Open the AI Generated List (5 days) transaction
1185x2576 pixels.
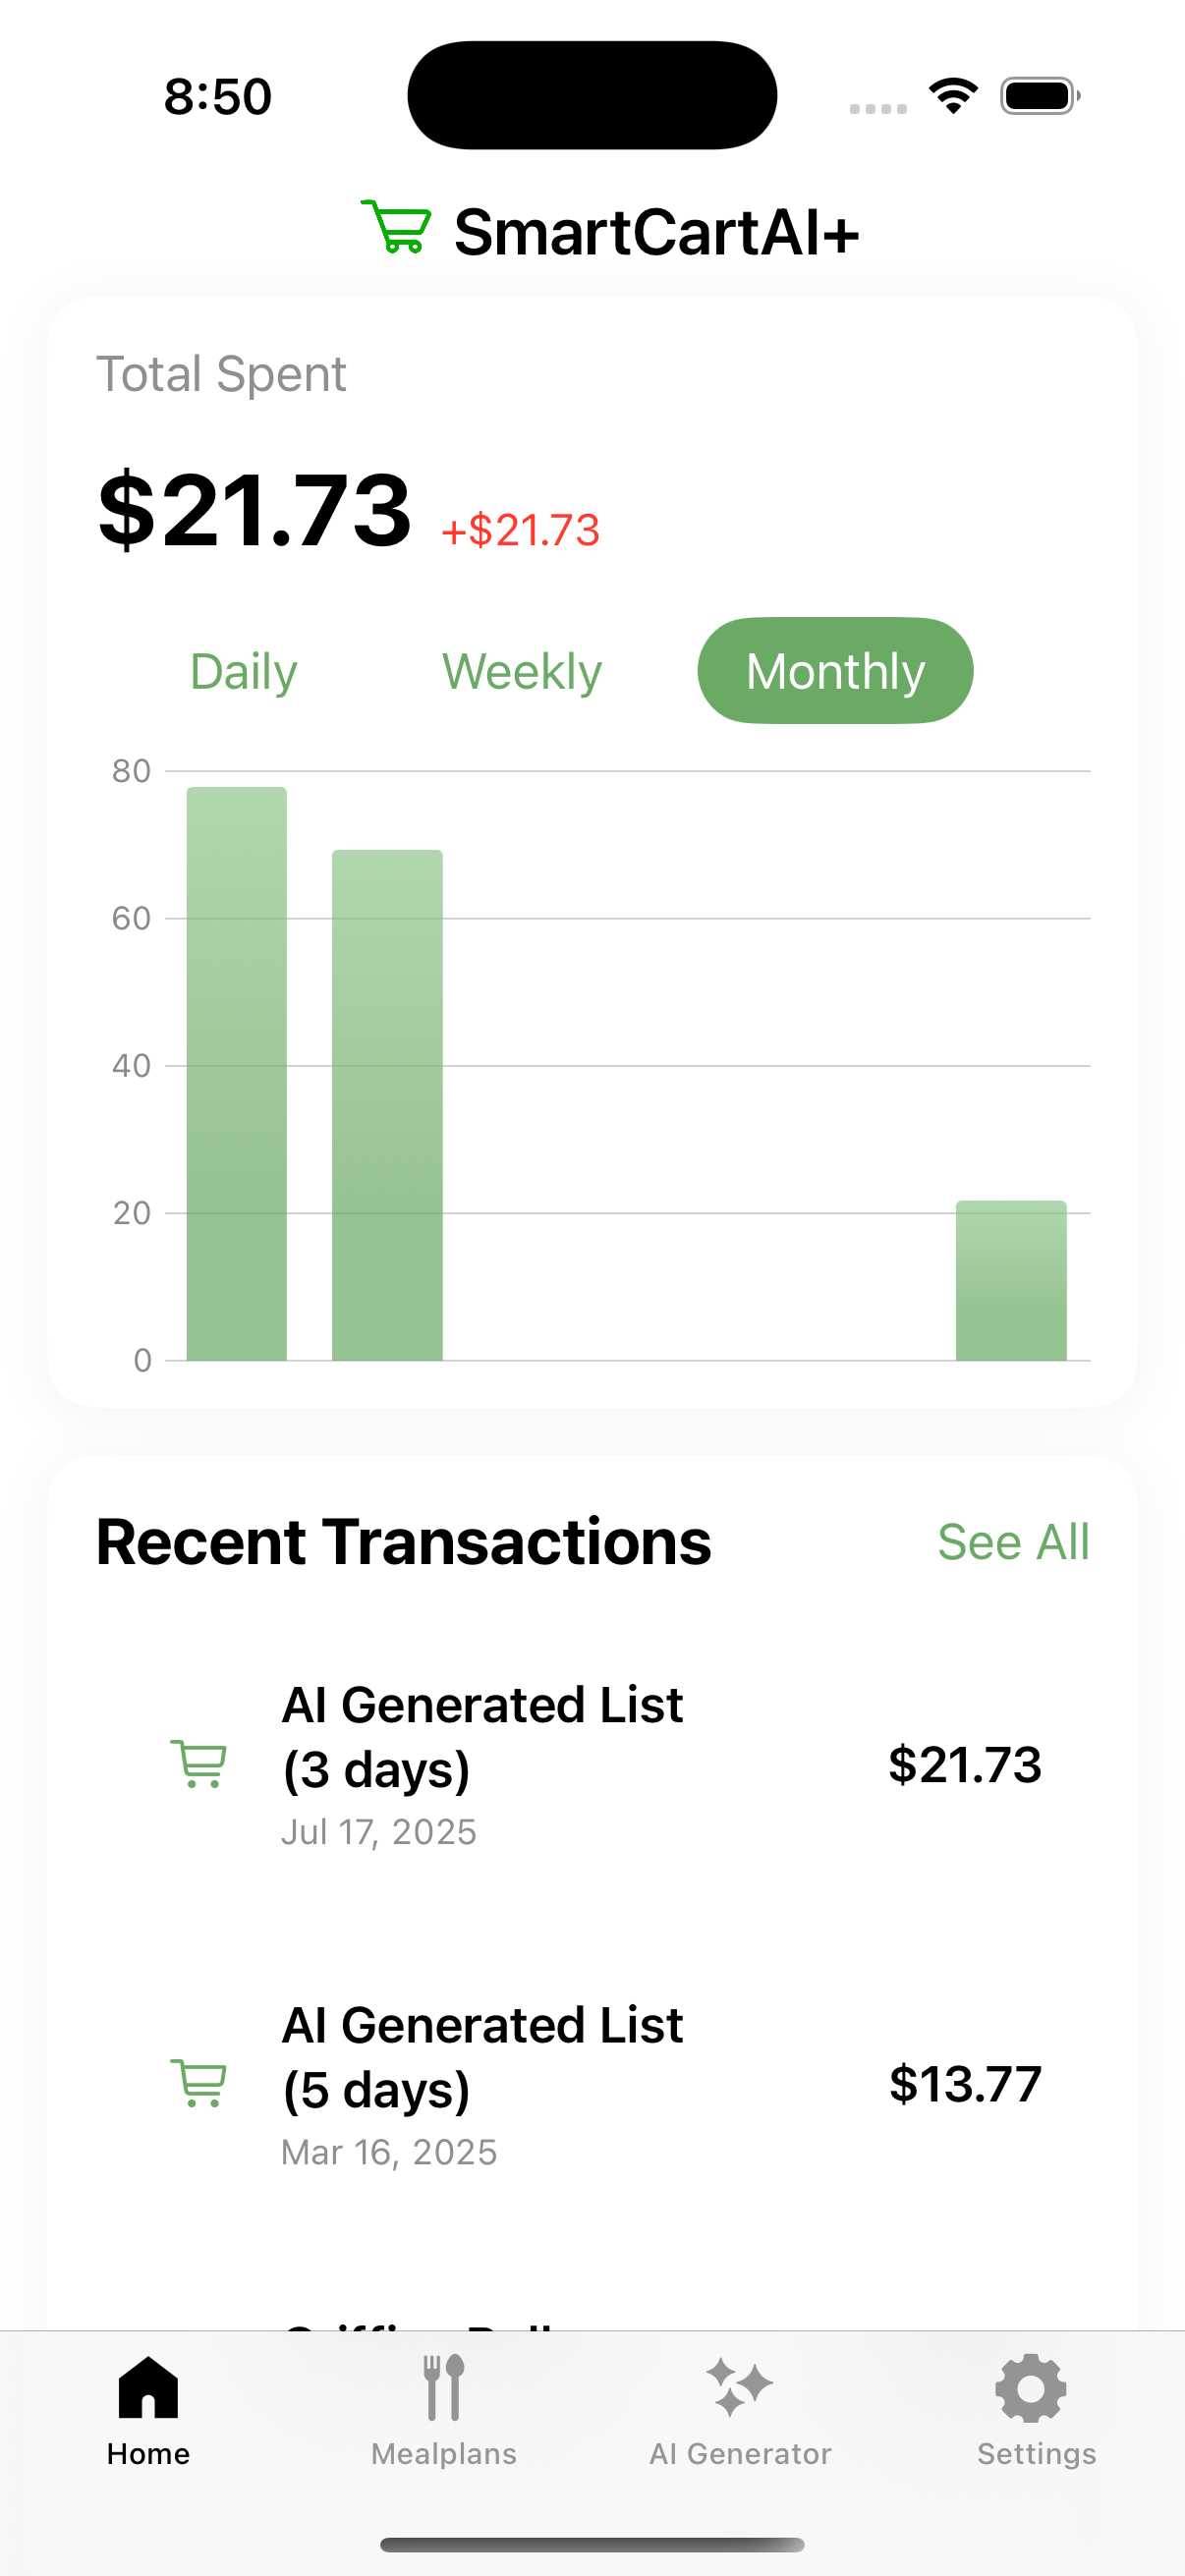click(482, 2057)
